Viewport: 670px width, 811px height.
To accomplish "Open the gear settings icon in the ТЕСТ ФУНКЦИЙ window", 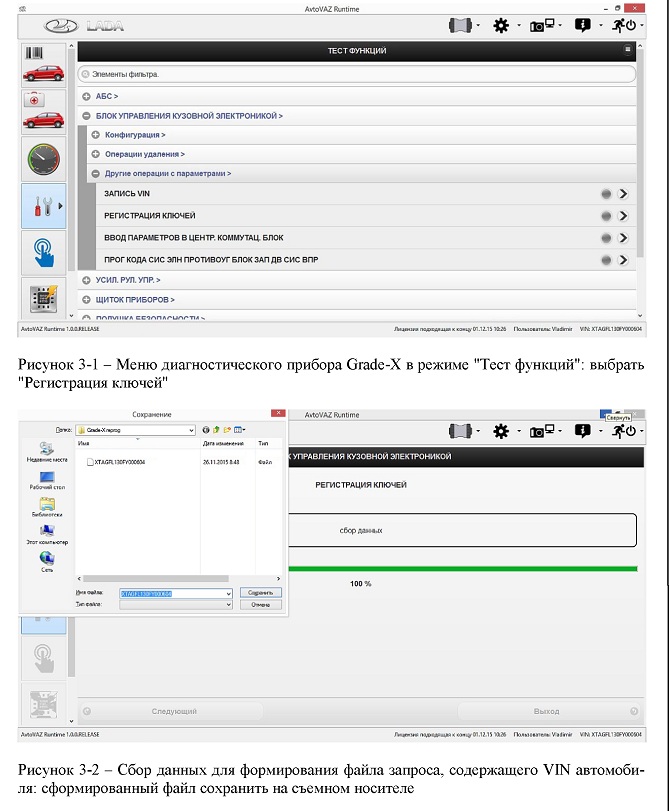I will pyautogui.click(x=500, y=25).
